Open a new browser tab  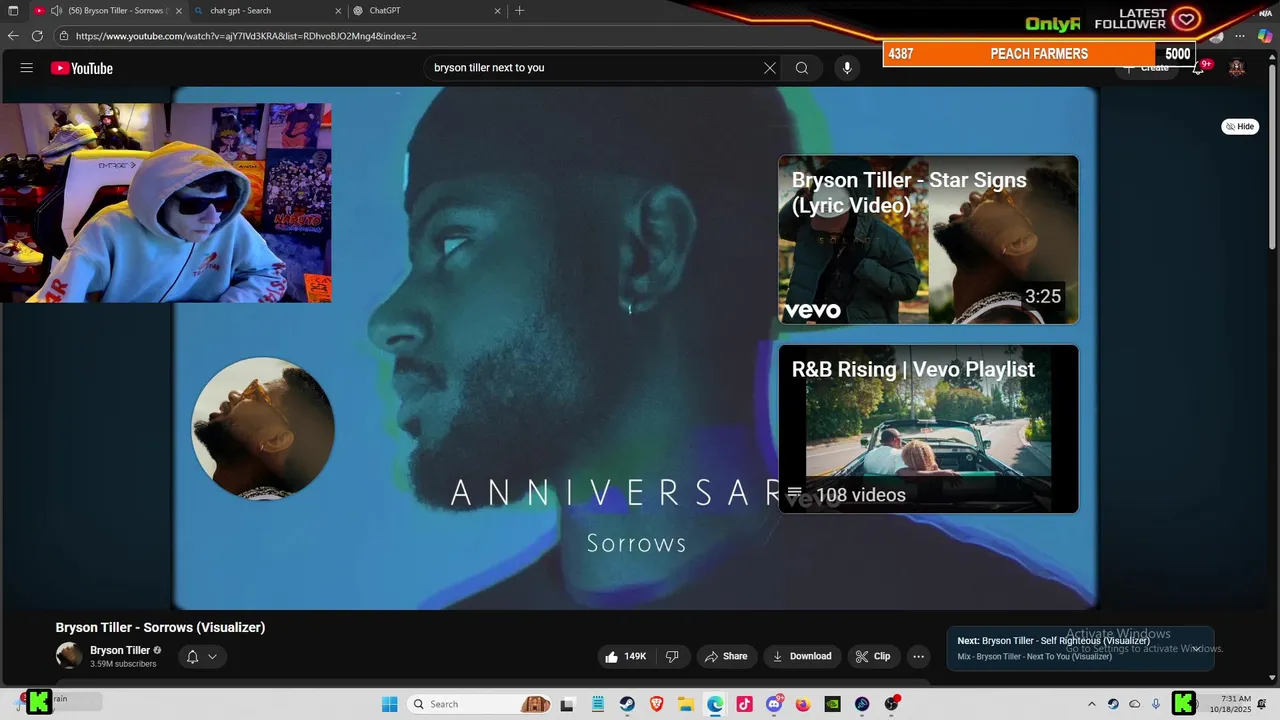pos(519,11)
